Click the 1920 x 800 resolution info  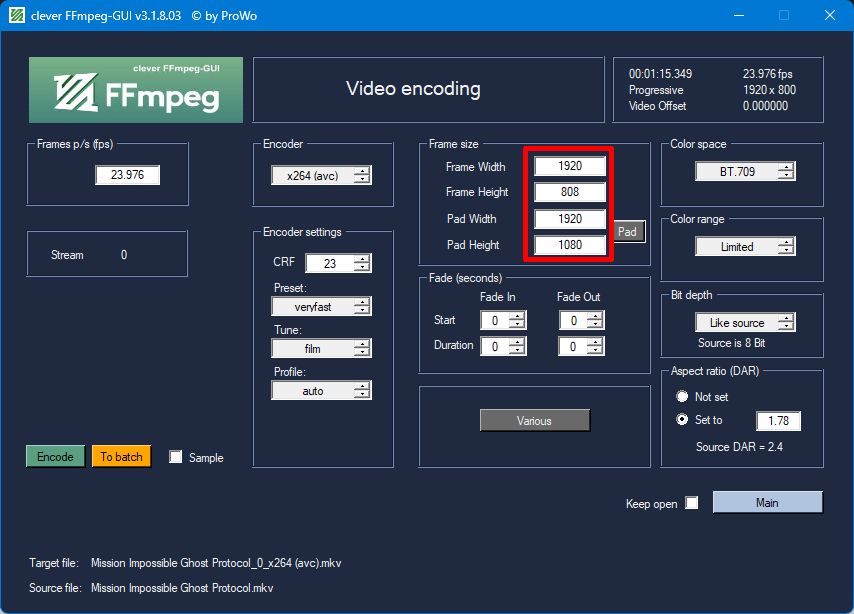[x=769, y=90]
